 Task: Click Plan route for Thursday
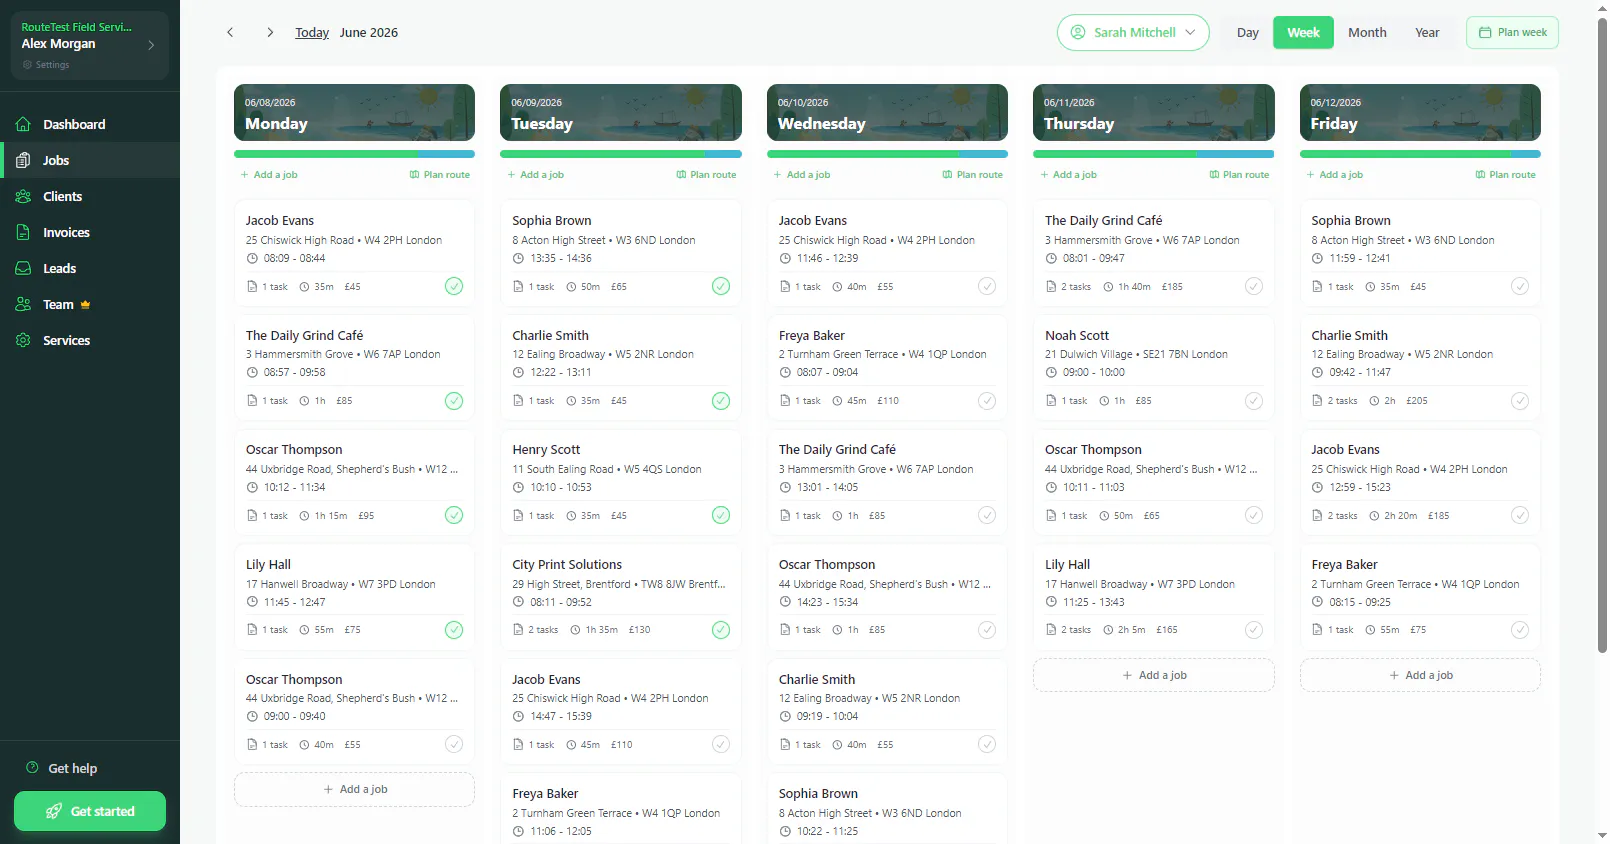pos(1239,174)
